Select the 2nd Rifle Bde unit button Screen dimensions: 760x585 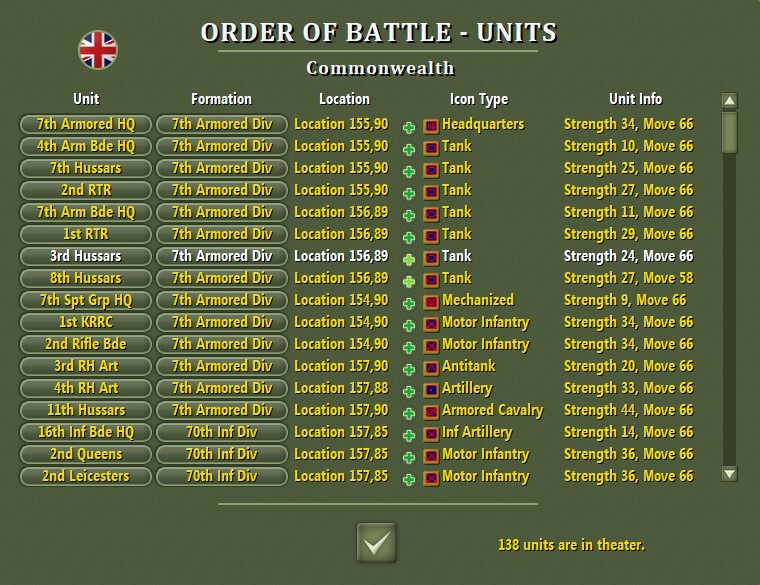coord(86,344)
